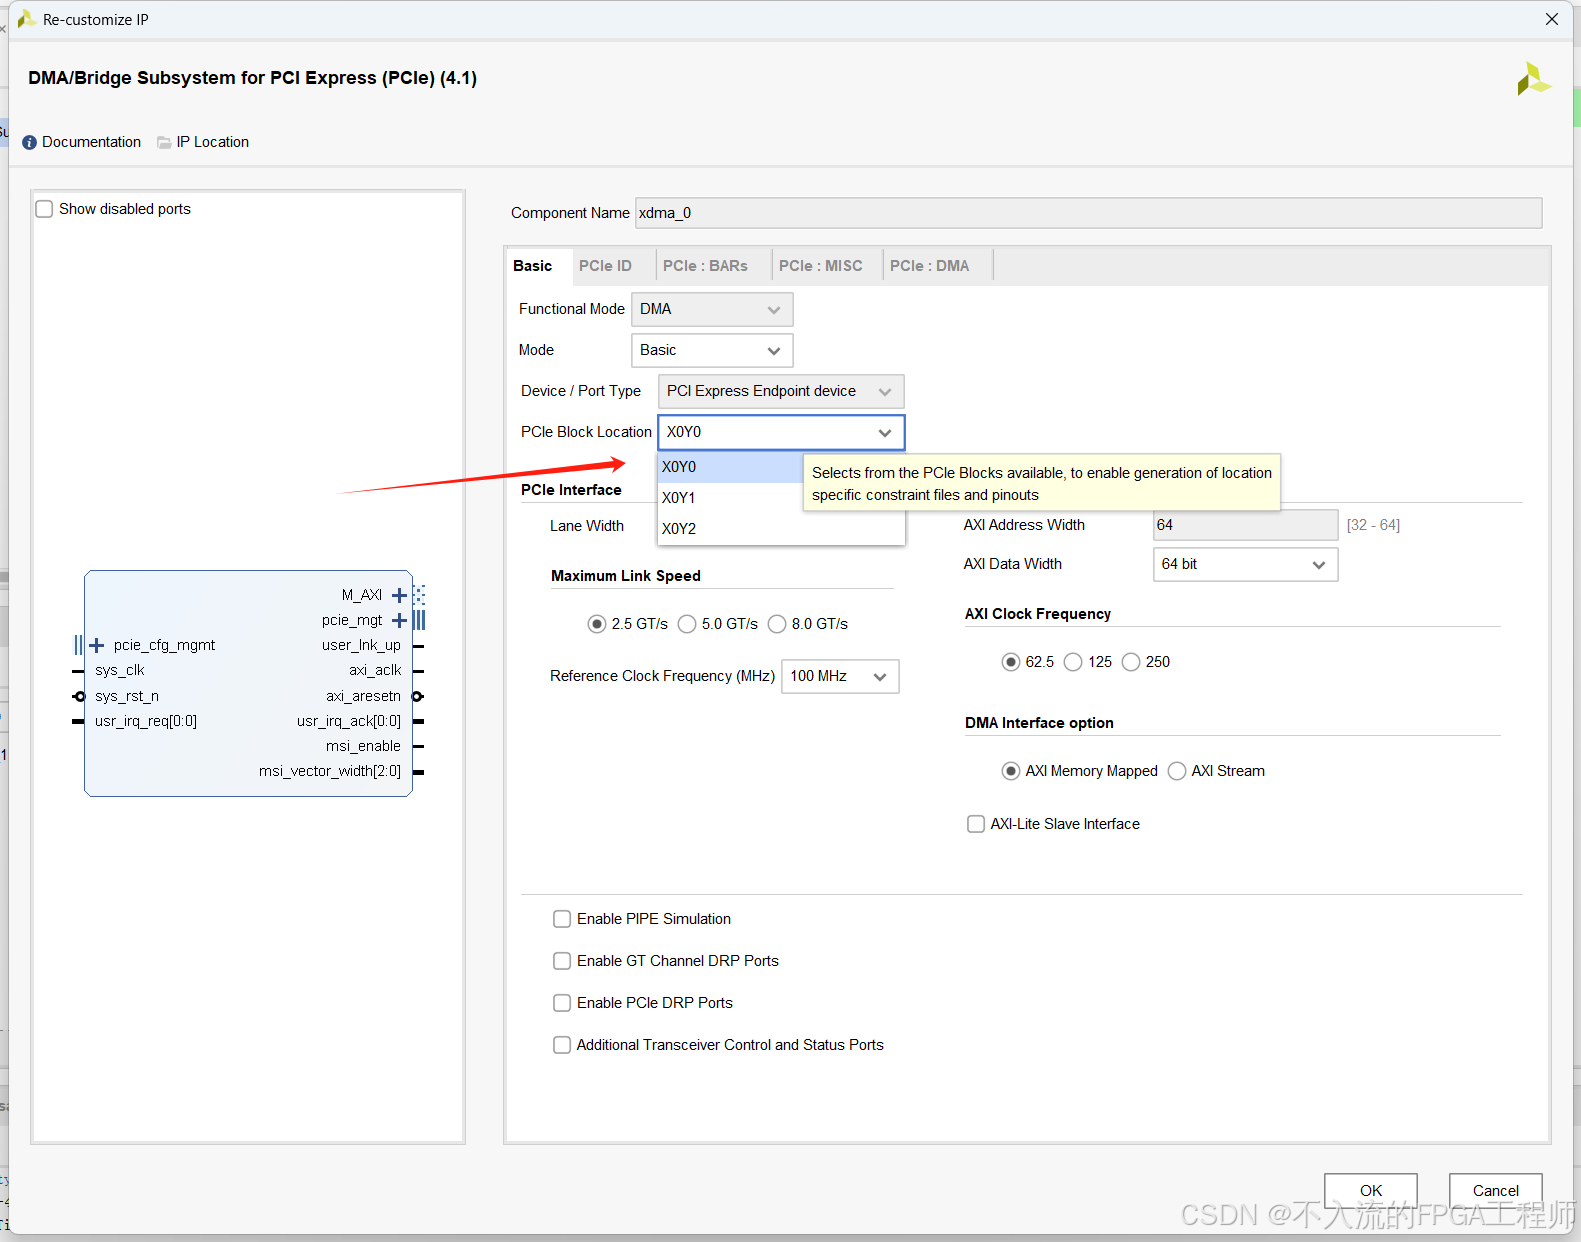Collapse the PCIe Block Location dropdown
Viewport: 1581px width, 1242px height.
(781, 432)
